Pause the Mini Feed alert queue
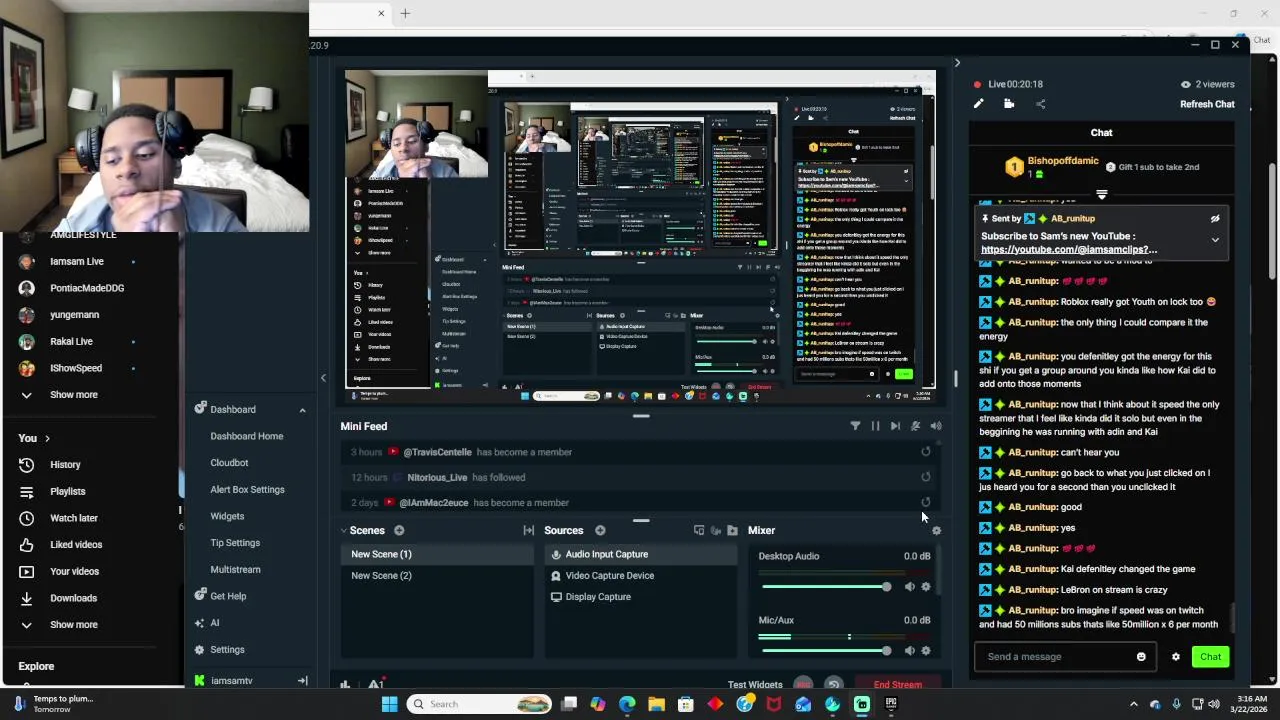Screen dimensions: 1280x720 point(875,426)
